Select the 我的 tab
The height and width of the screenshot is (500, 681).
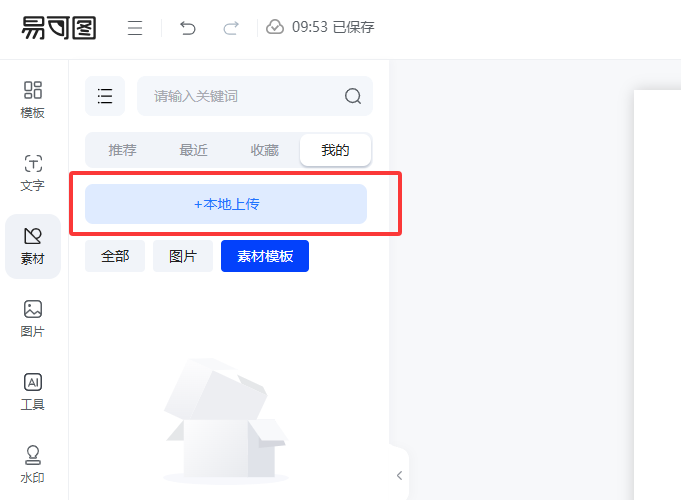click(x=335, y=150)
